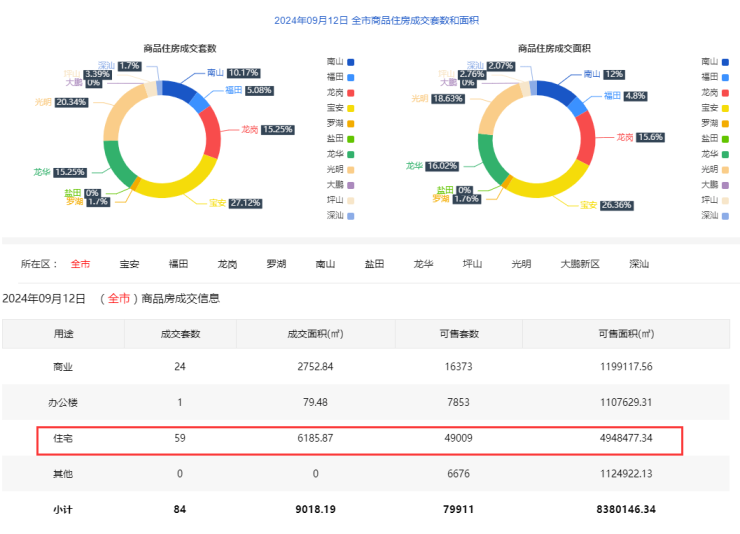The width and height of the screenshot is (740, 534).
Task: Toggle 南山 legend item in 成交套数 chart
Action: (339, 62)
